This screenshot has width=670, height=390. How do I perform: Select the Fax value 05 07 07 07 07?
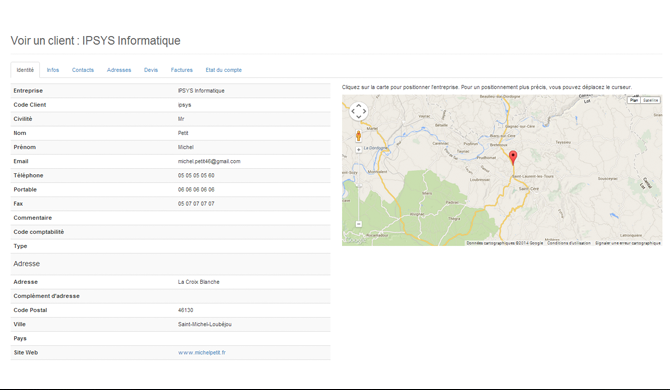[x=196, y=204]
